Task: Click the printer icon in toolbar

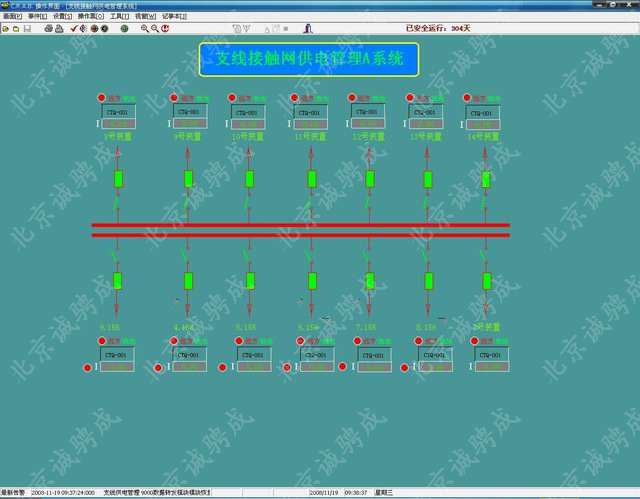Action: pyautogui.click(x=49, y=29)
